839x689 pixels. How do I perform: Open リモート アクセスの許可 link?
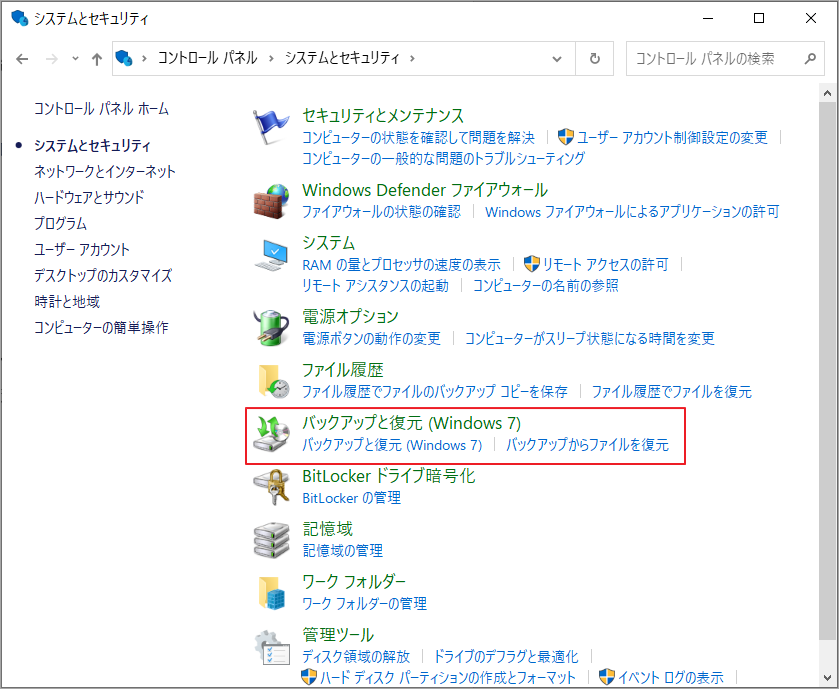click(x=605, y=264)
